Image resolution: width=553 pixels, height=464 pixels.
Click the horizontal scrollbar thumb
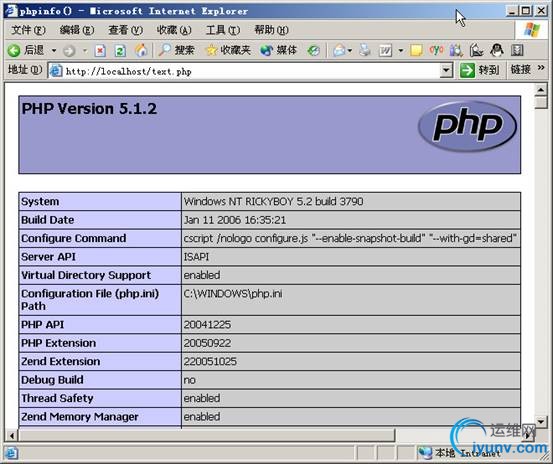207,436
